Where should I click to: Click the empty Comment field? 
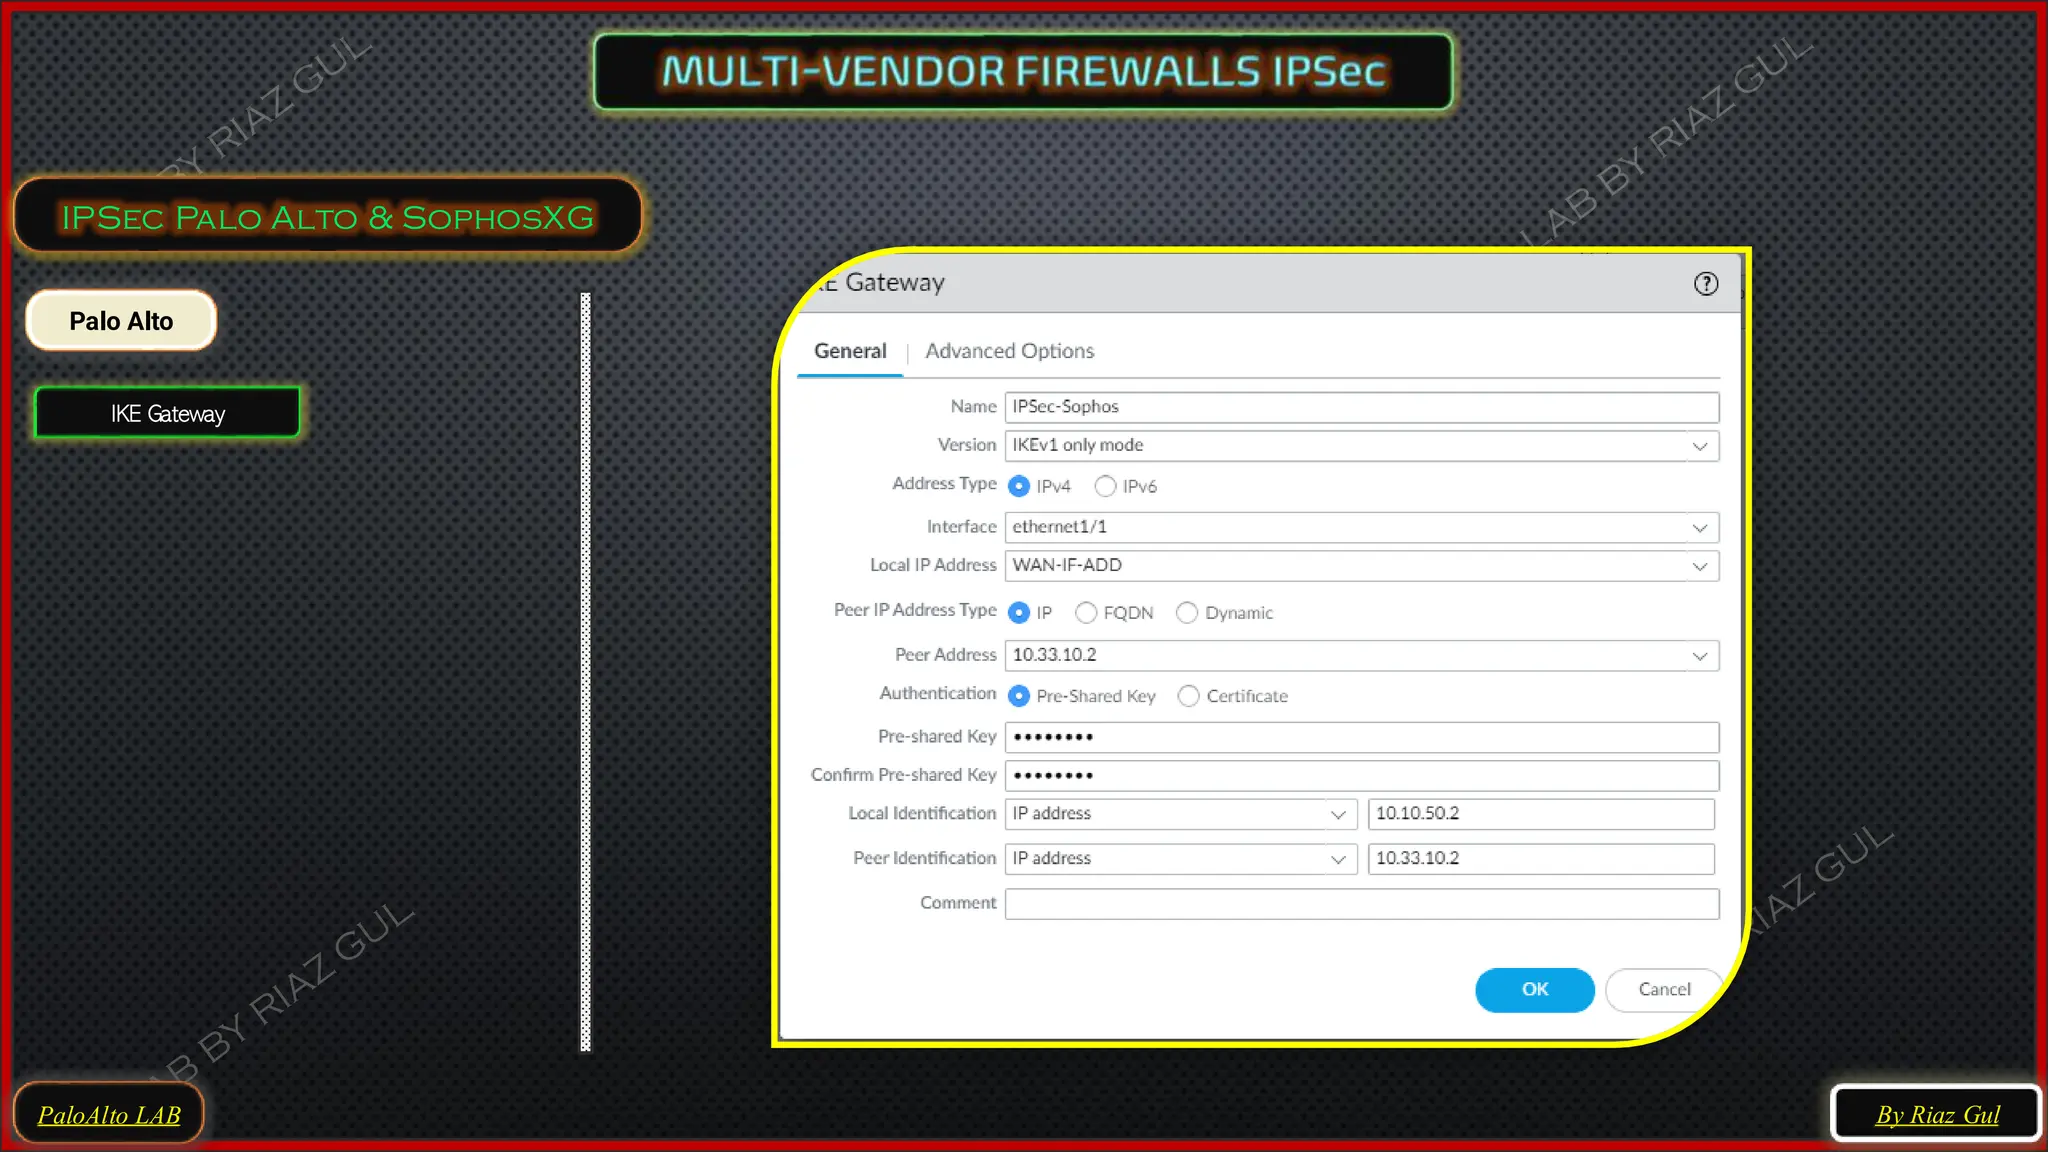[x=1361, y=904]
